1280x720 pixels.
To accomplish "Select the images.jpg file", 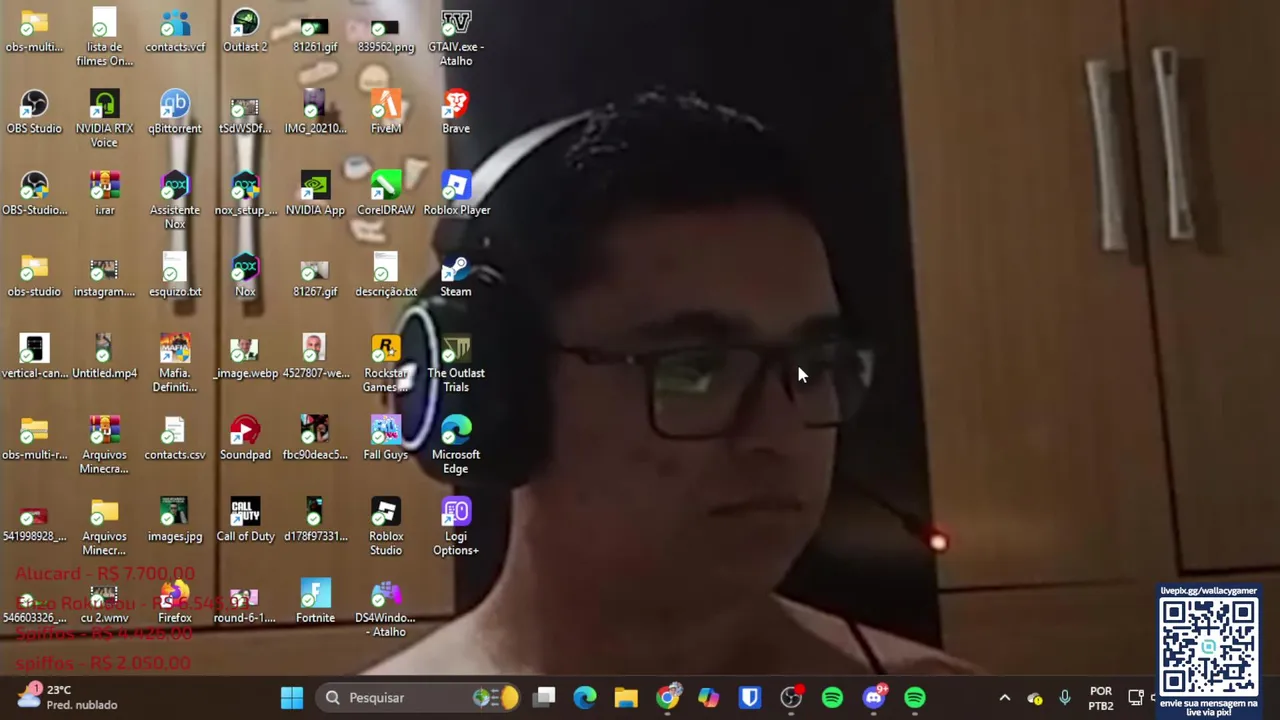I will coord(175,520).
